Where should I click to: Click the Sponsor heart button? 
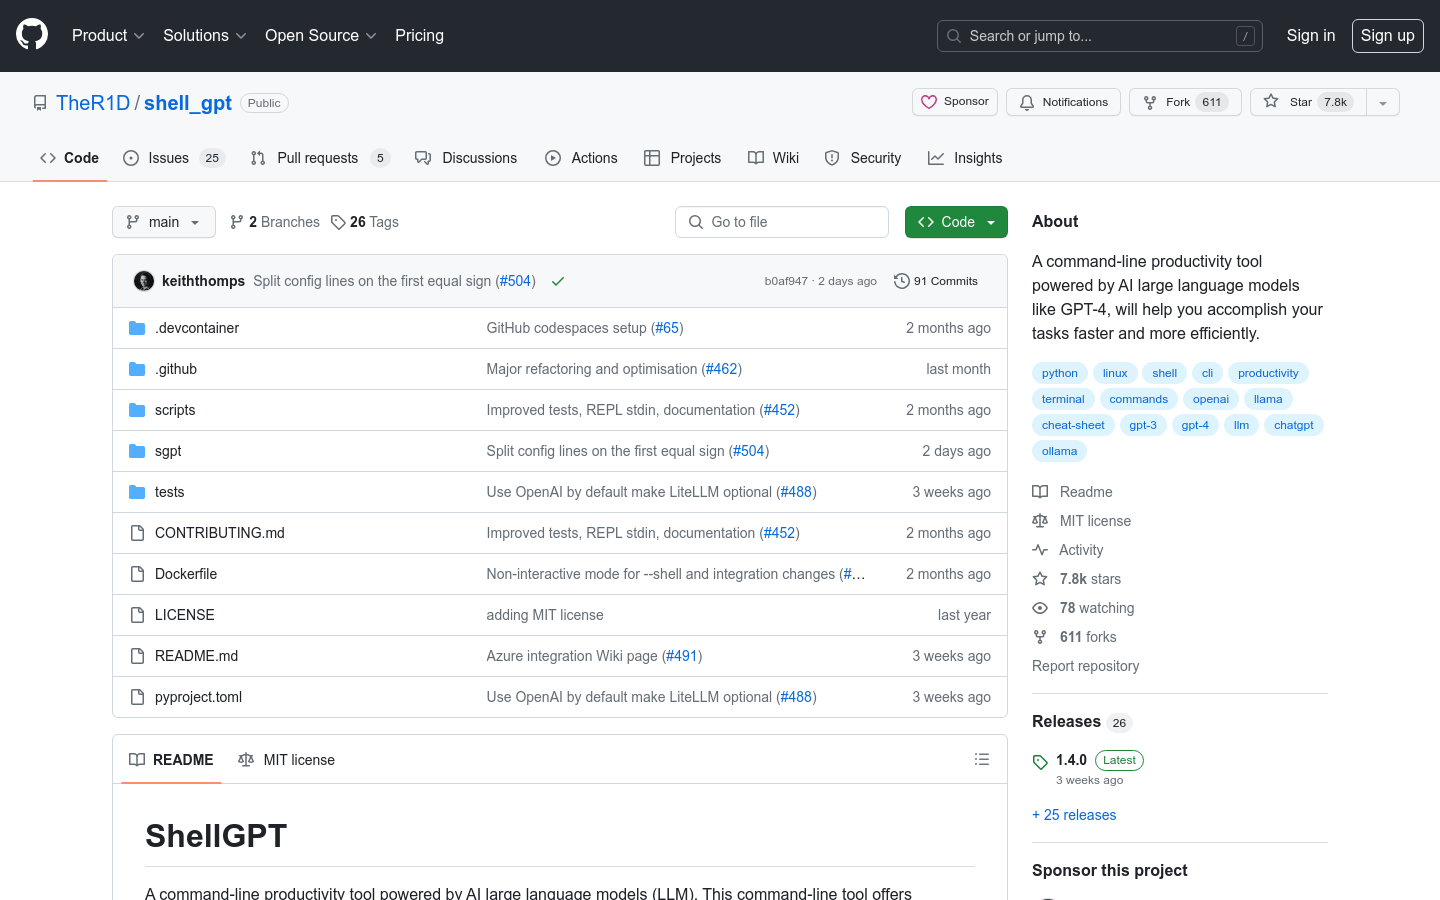[955, 102]
